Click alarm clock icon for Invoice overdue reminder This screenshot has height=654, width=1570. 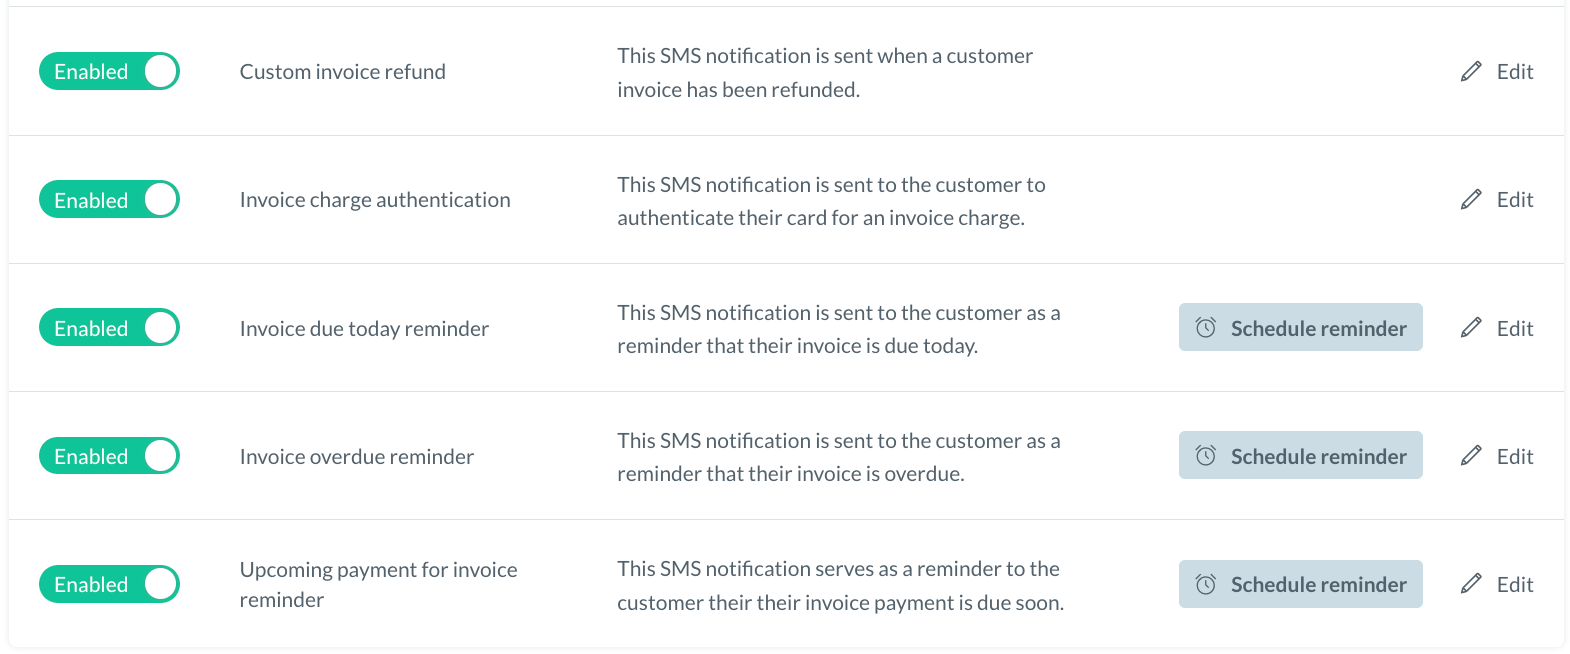click(1206, 456)
